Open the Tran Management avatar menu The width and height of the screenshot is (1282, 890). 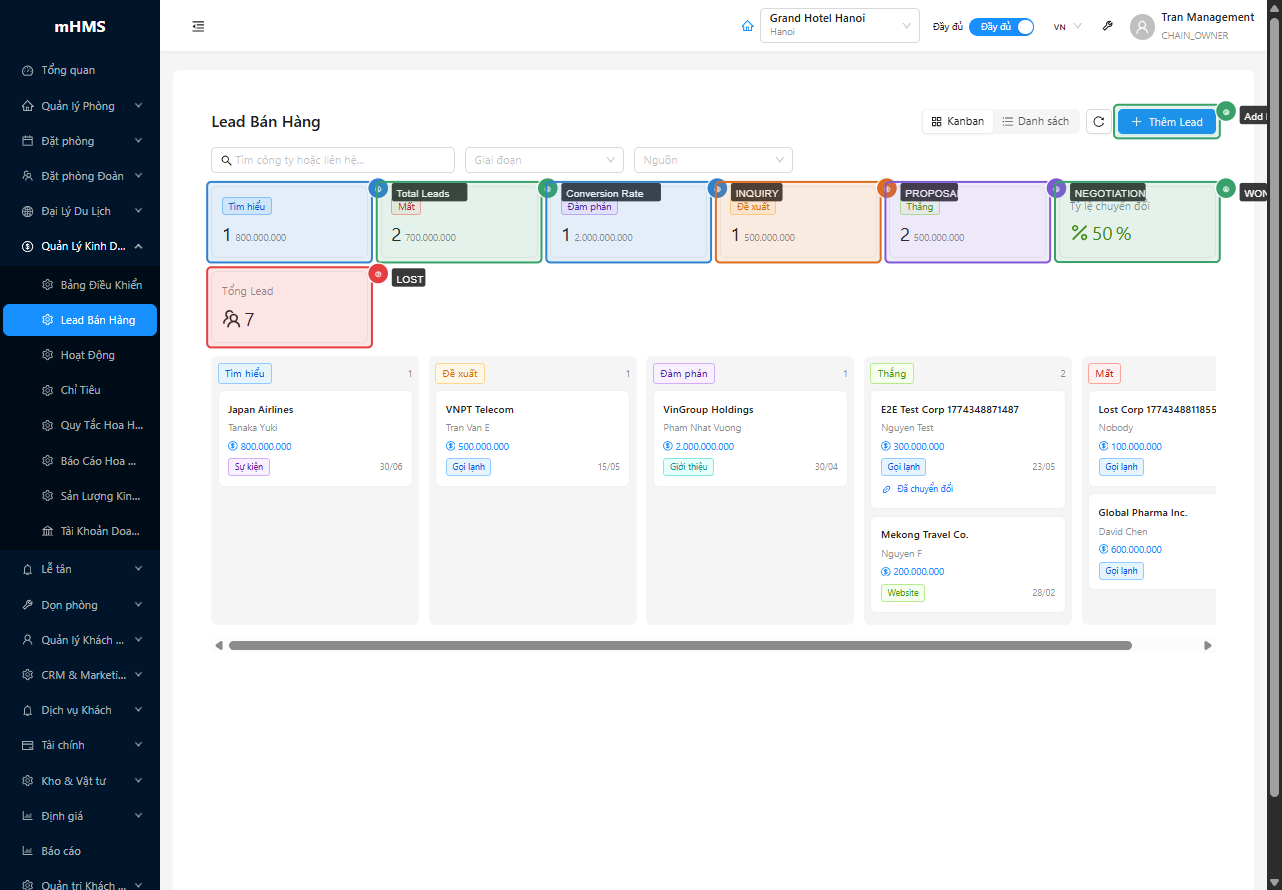1141,26
